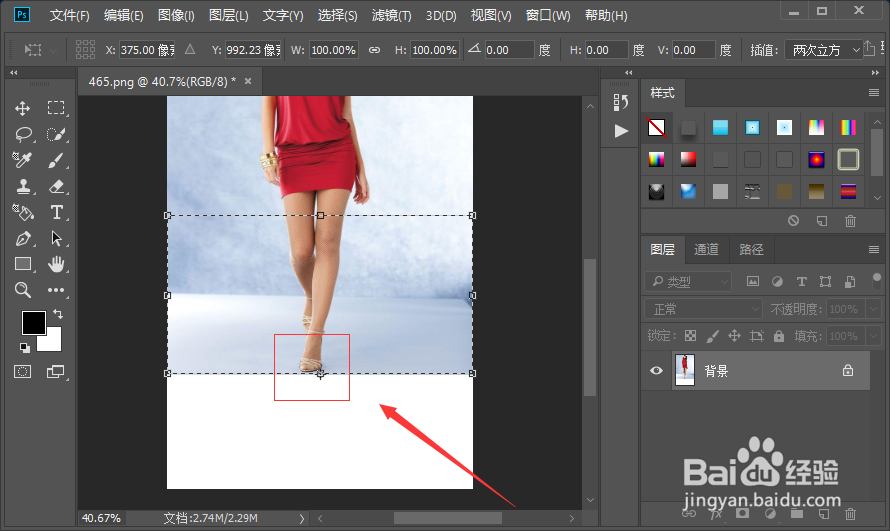The image size is (890, 531).
Task: Swap foreground and background colors
Action: pyautogui.click(x=58, y=314)
